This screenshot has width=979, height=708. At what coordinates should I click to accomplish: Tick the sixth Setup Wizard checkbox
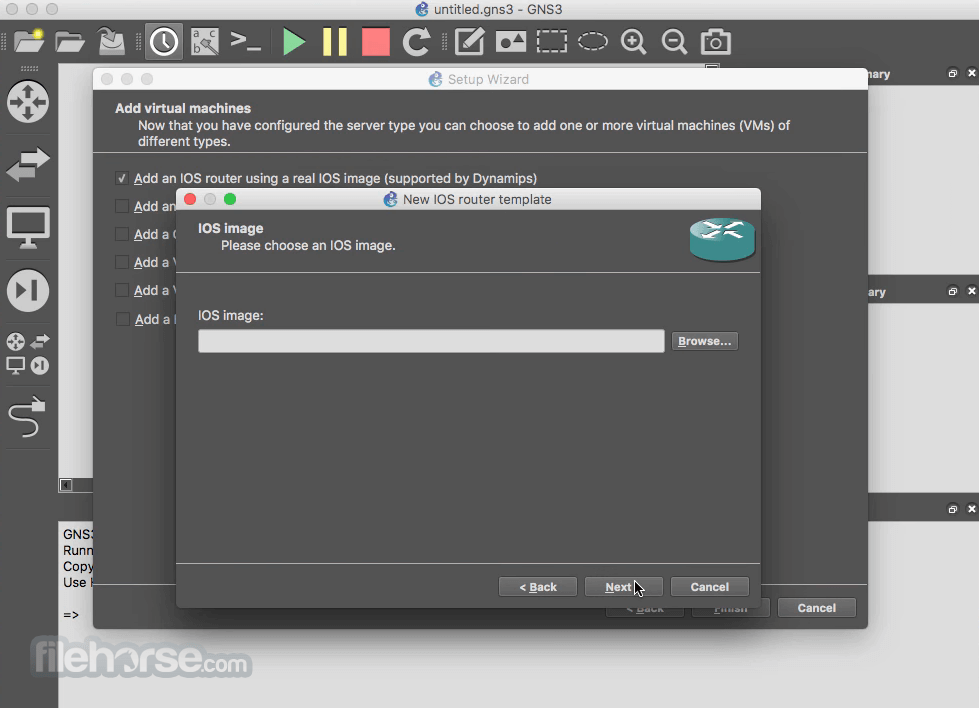coord(122,319)
